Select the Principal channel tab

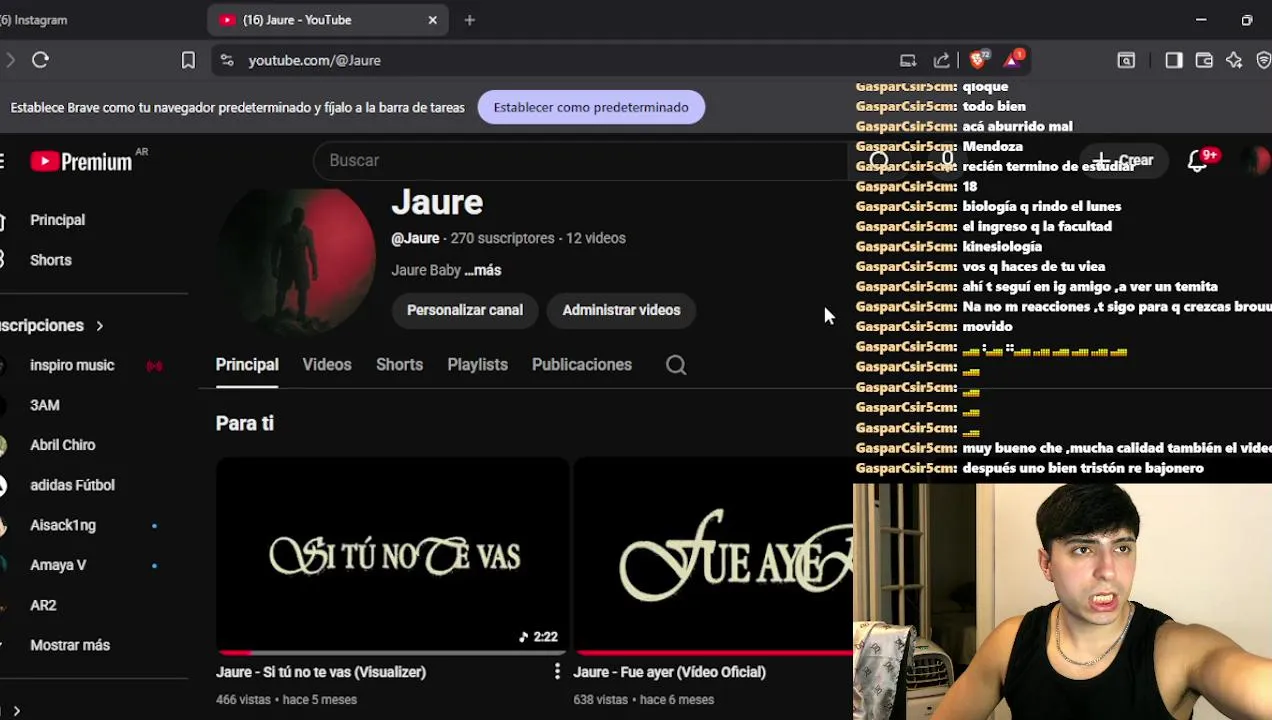pyautogui.click(x=247, y=365)
